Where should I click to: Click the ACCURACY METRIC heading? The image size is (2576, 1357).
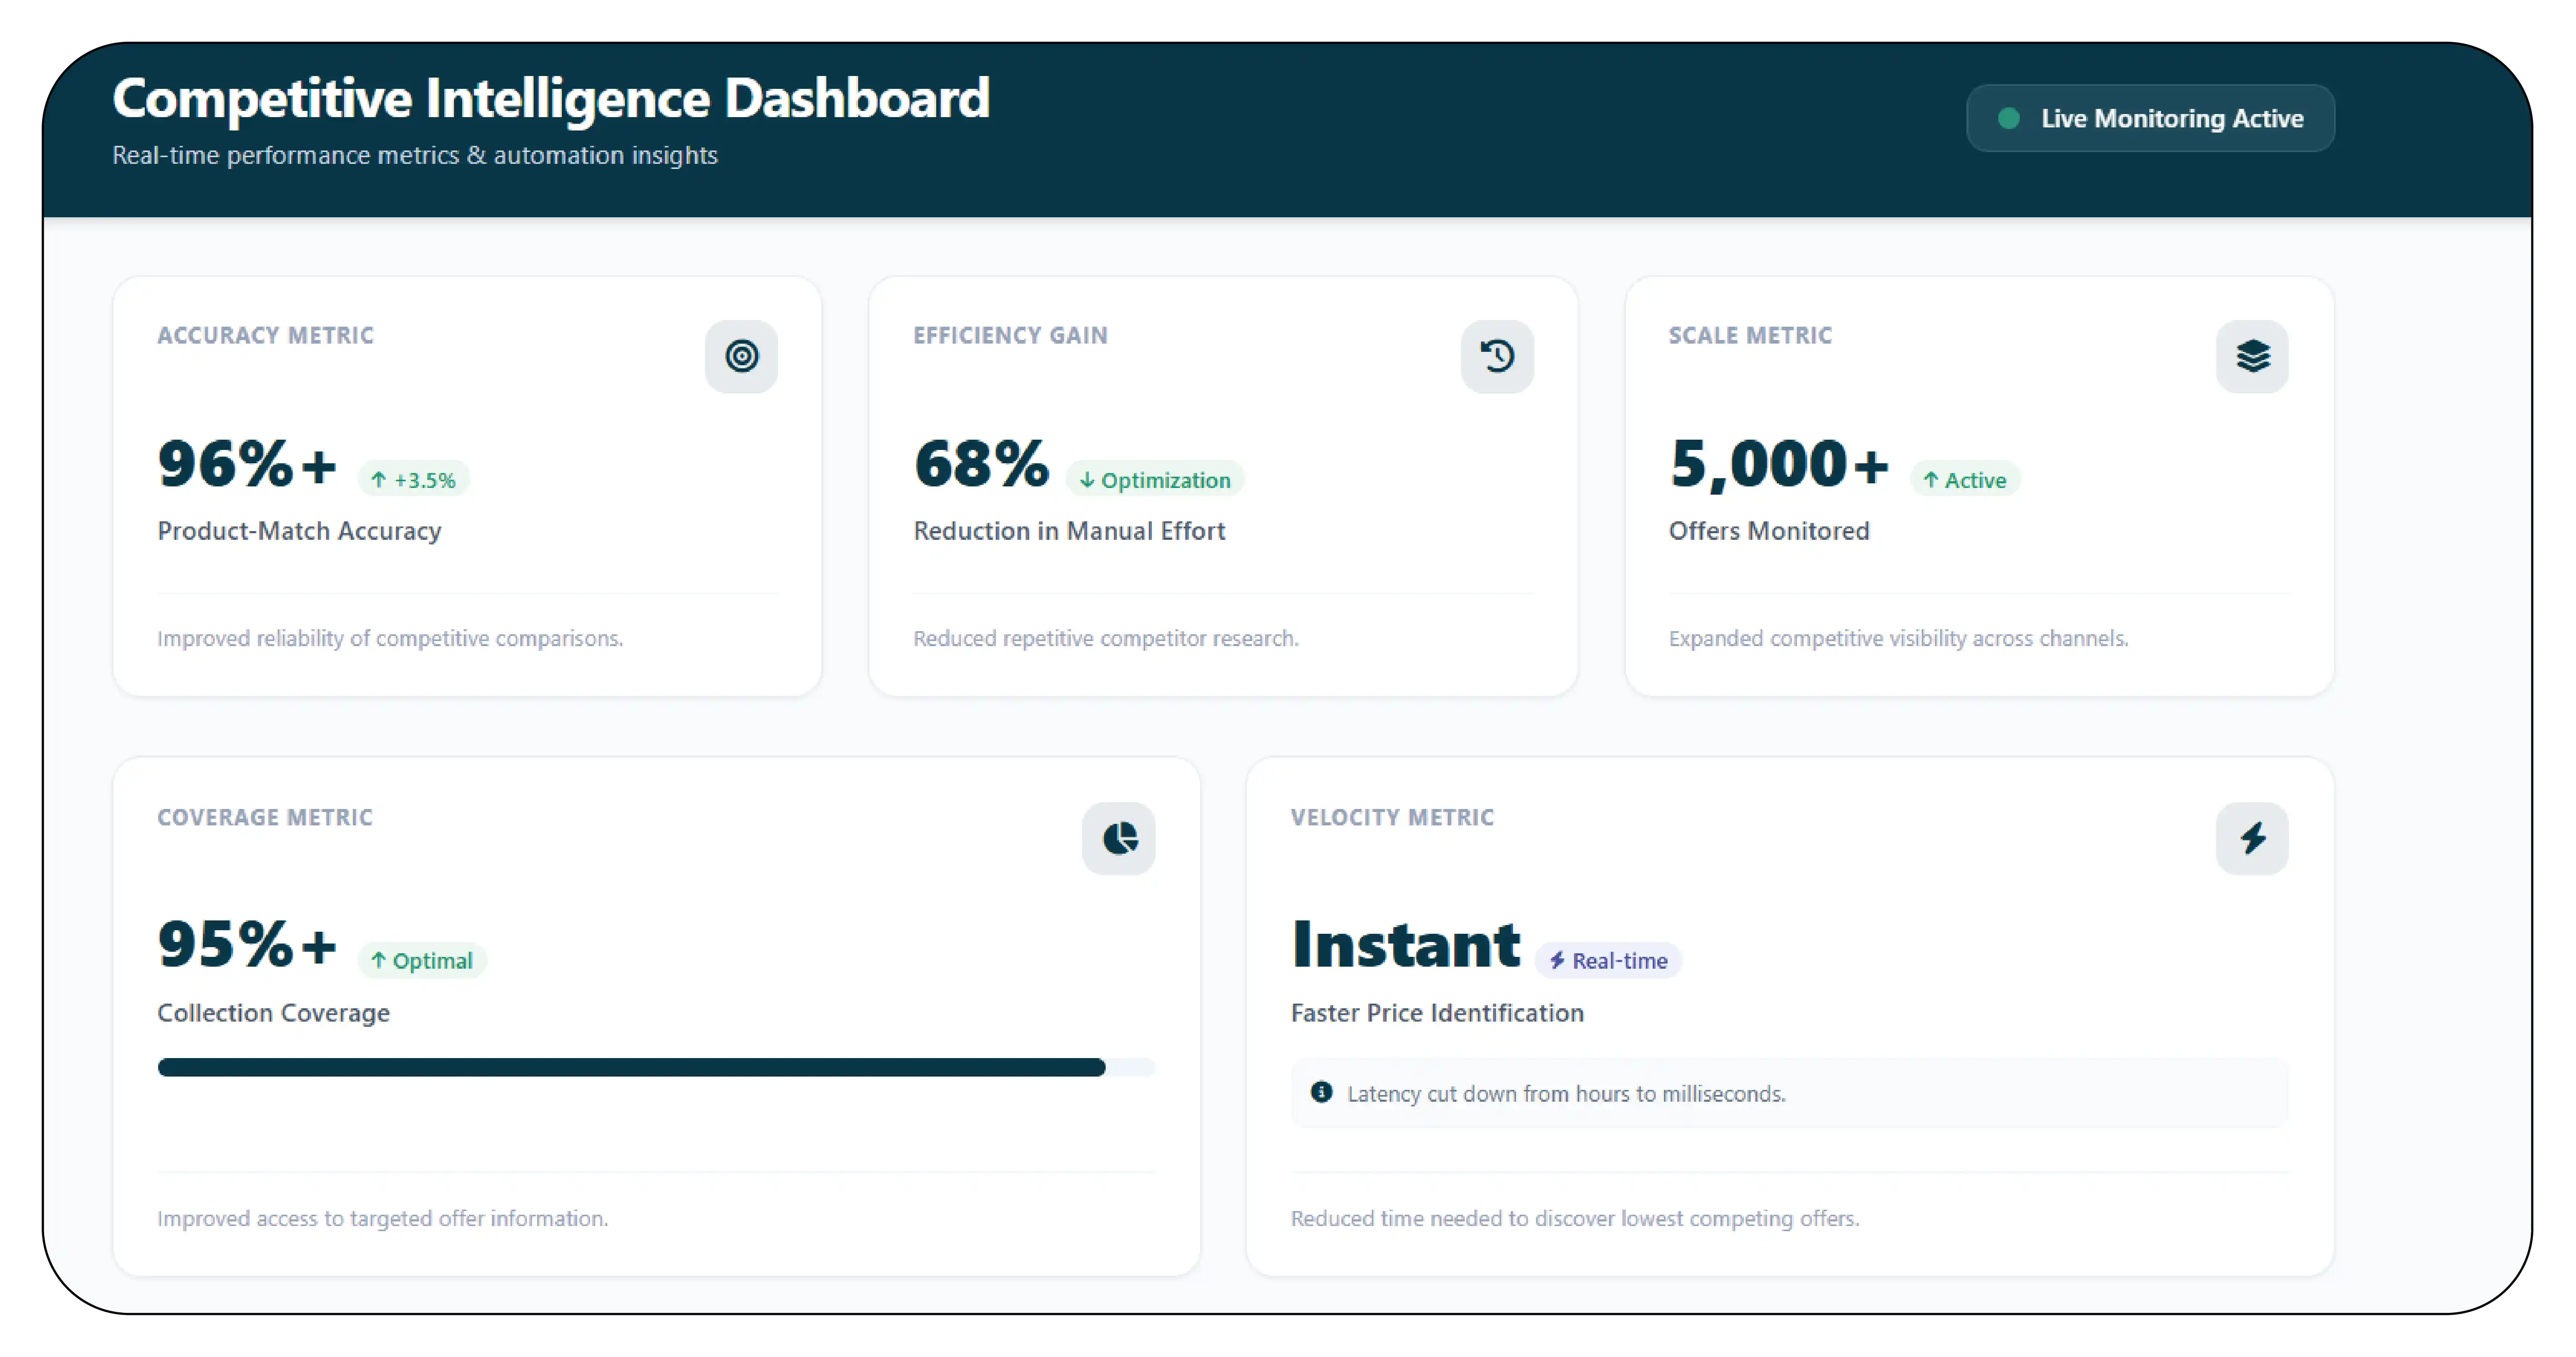[x=265, y=336]
